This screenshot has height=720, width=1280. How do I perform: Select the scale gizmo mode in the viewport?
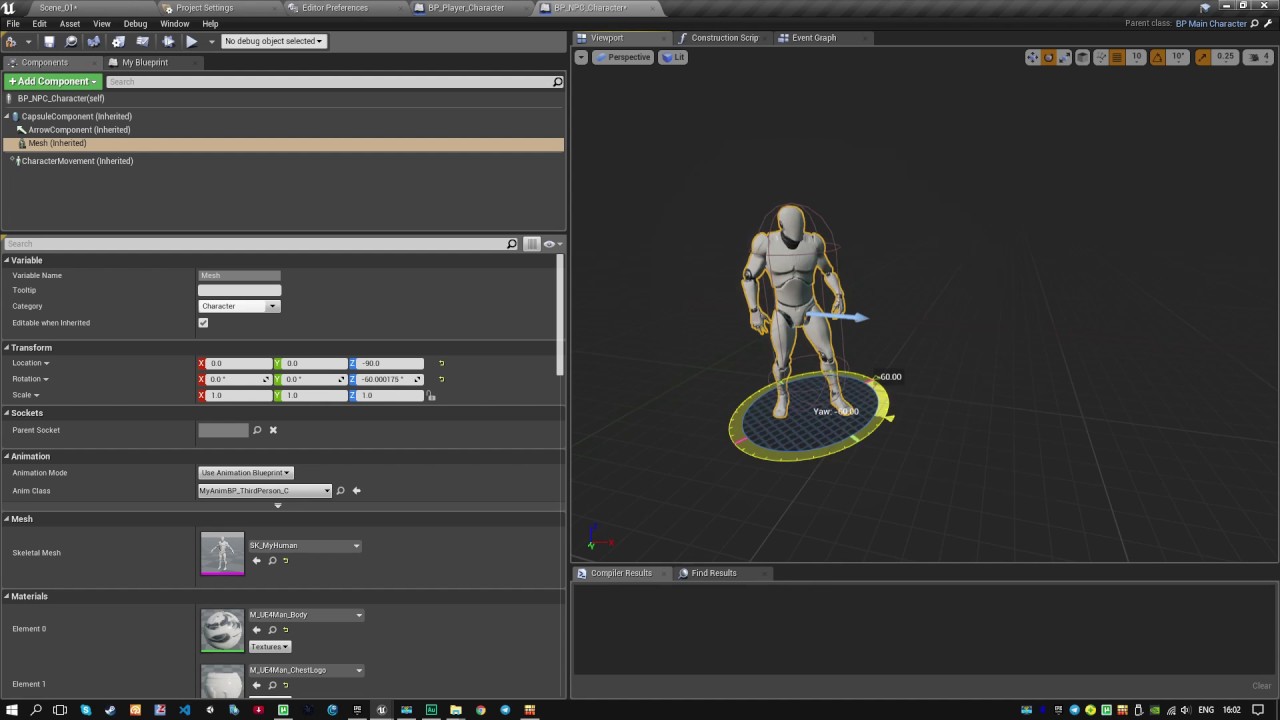tap(1065, 57)
